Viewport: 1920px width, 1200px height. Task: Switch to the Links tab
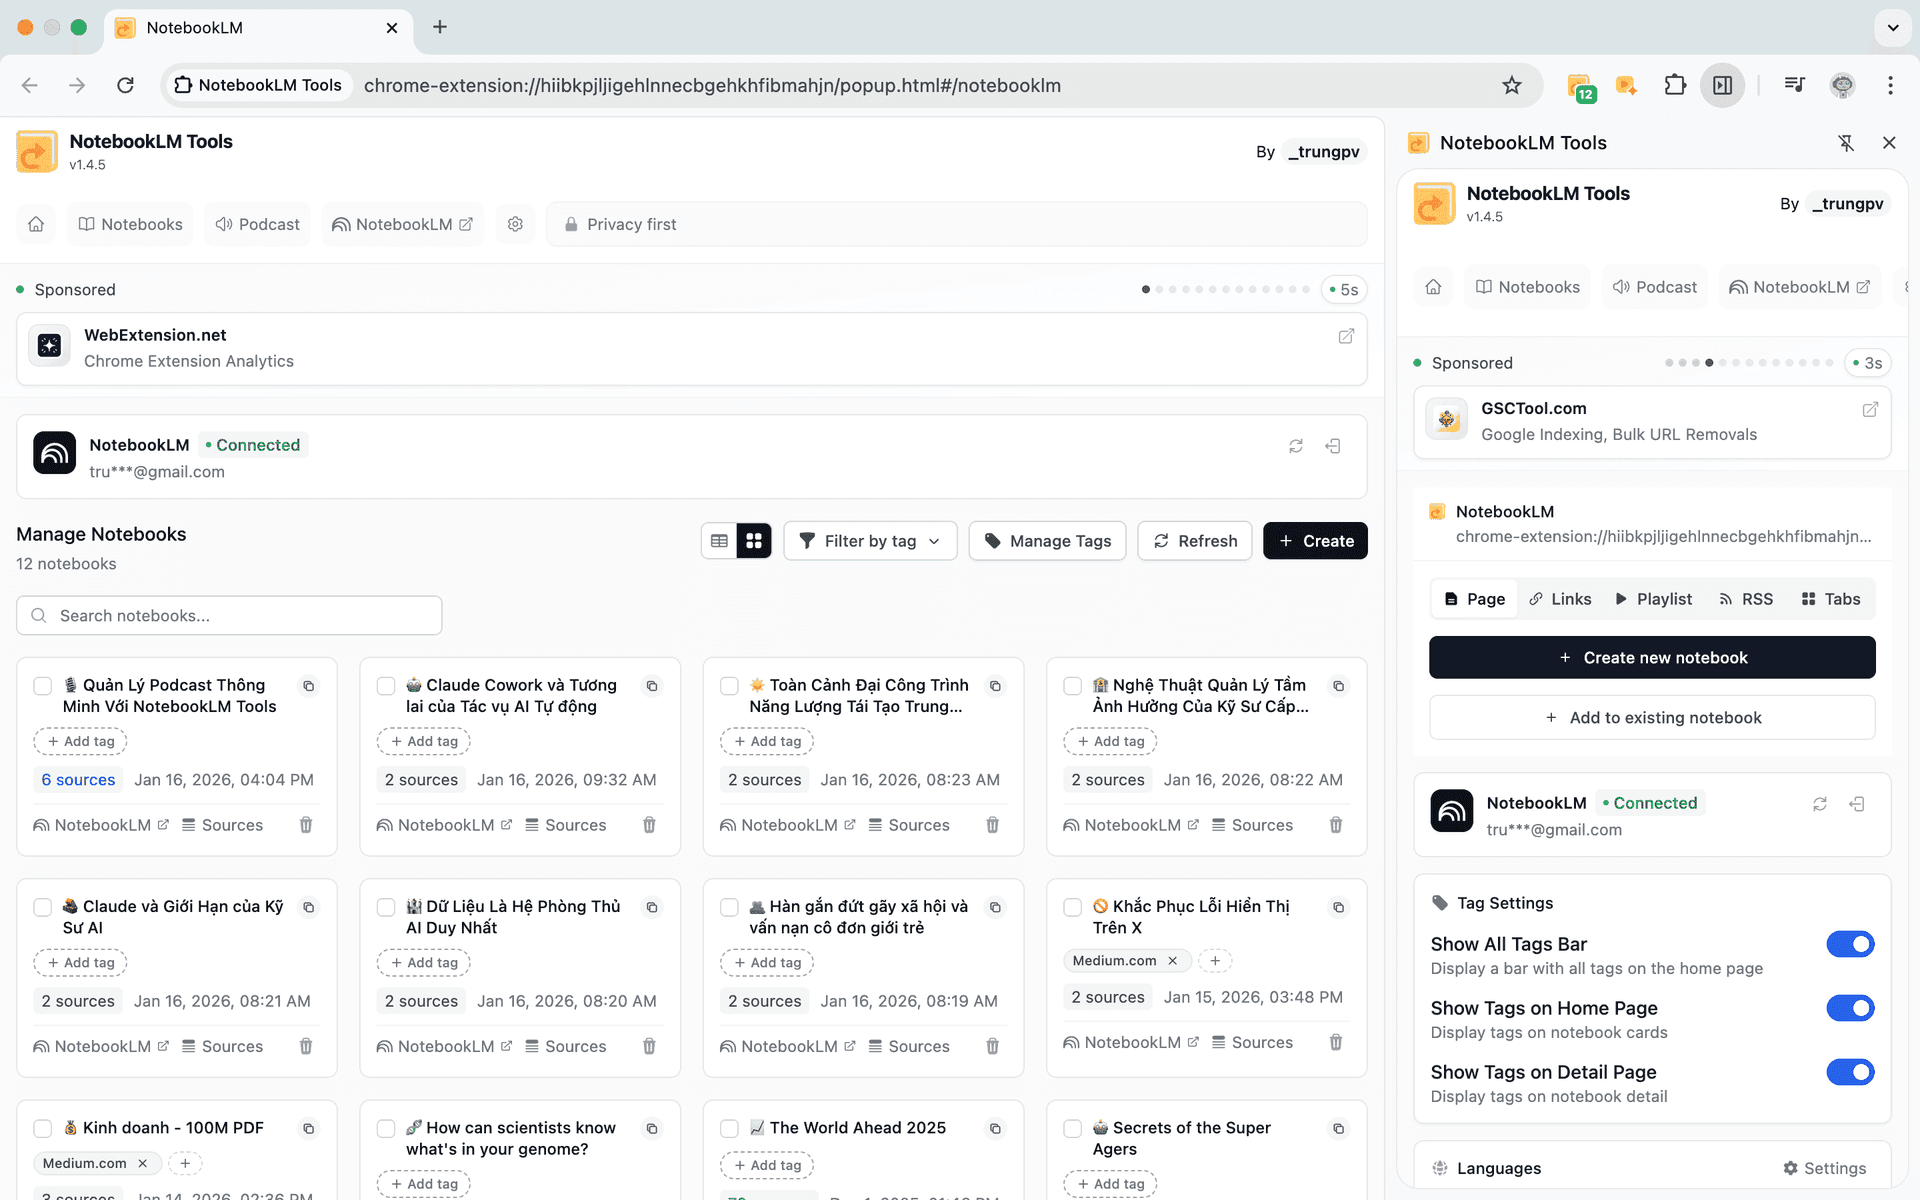(x=1560, y=599)
